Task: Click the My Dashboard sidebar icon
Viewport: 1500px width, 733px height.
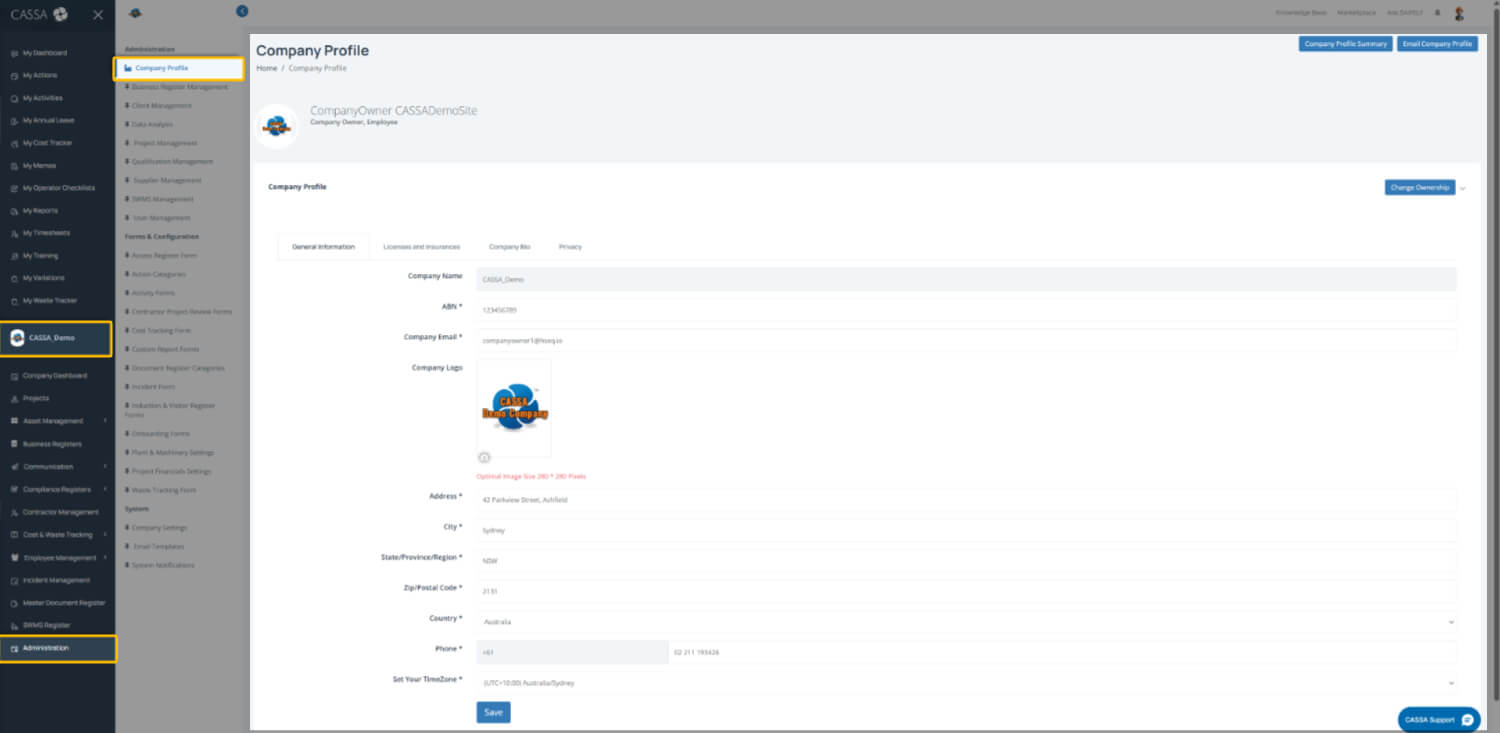Action: (14, 53)
